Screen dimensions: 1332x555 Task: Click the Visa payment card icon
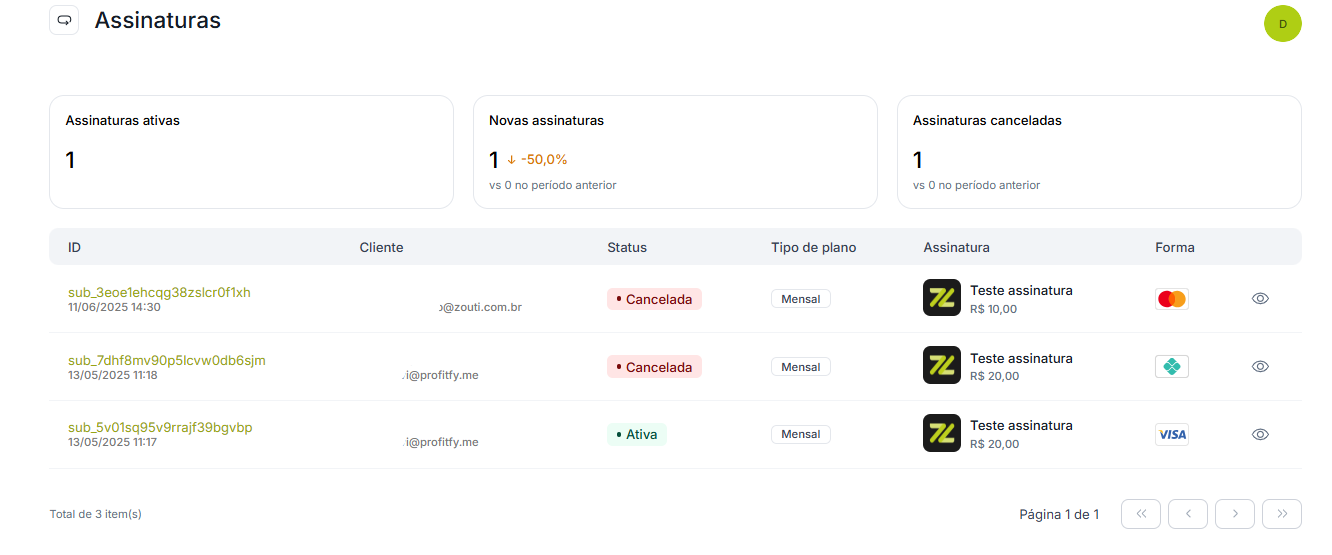coord(1171,434)
